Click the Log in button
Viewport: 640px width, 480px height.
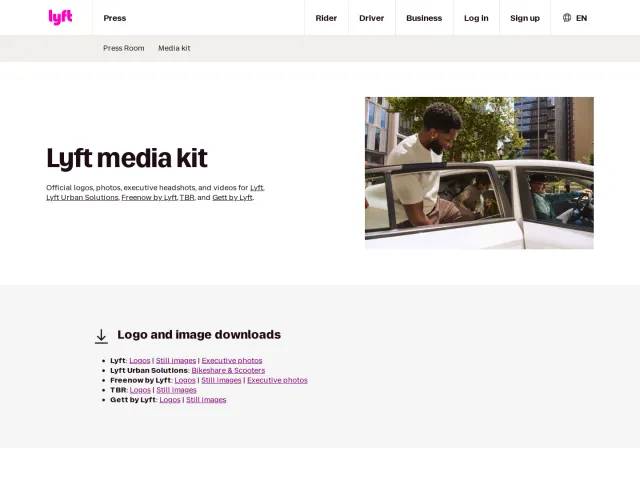[476, 18]
